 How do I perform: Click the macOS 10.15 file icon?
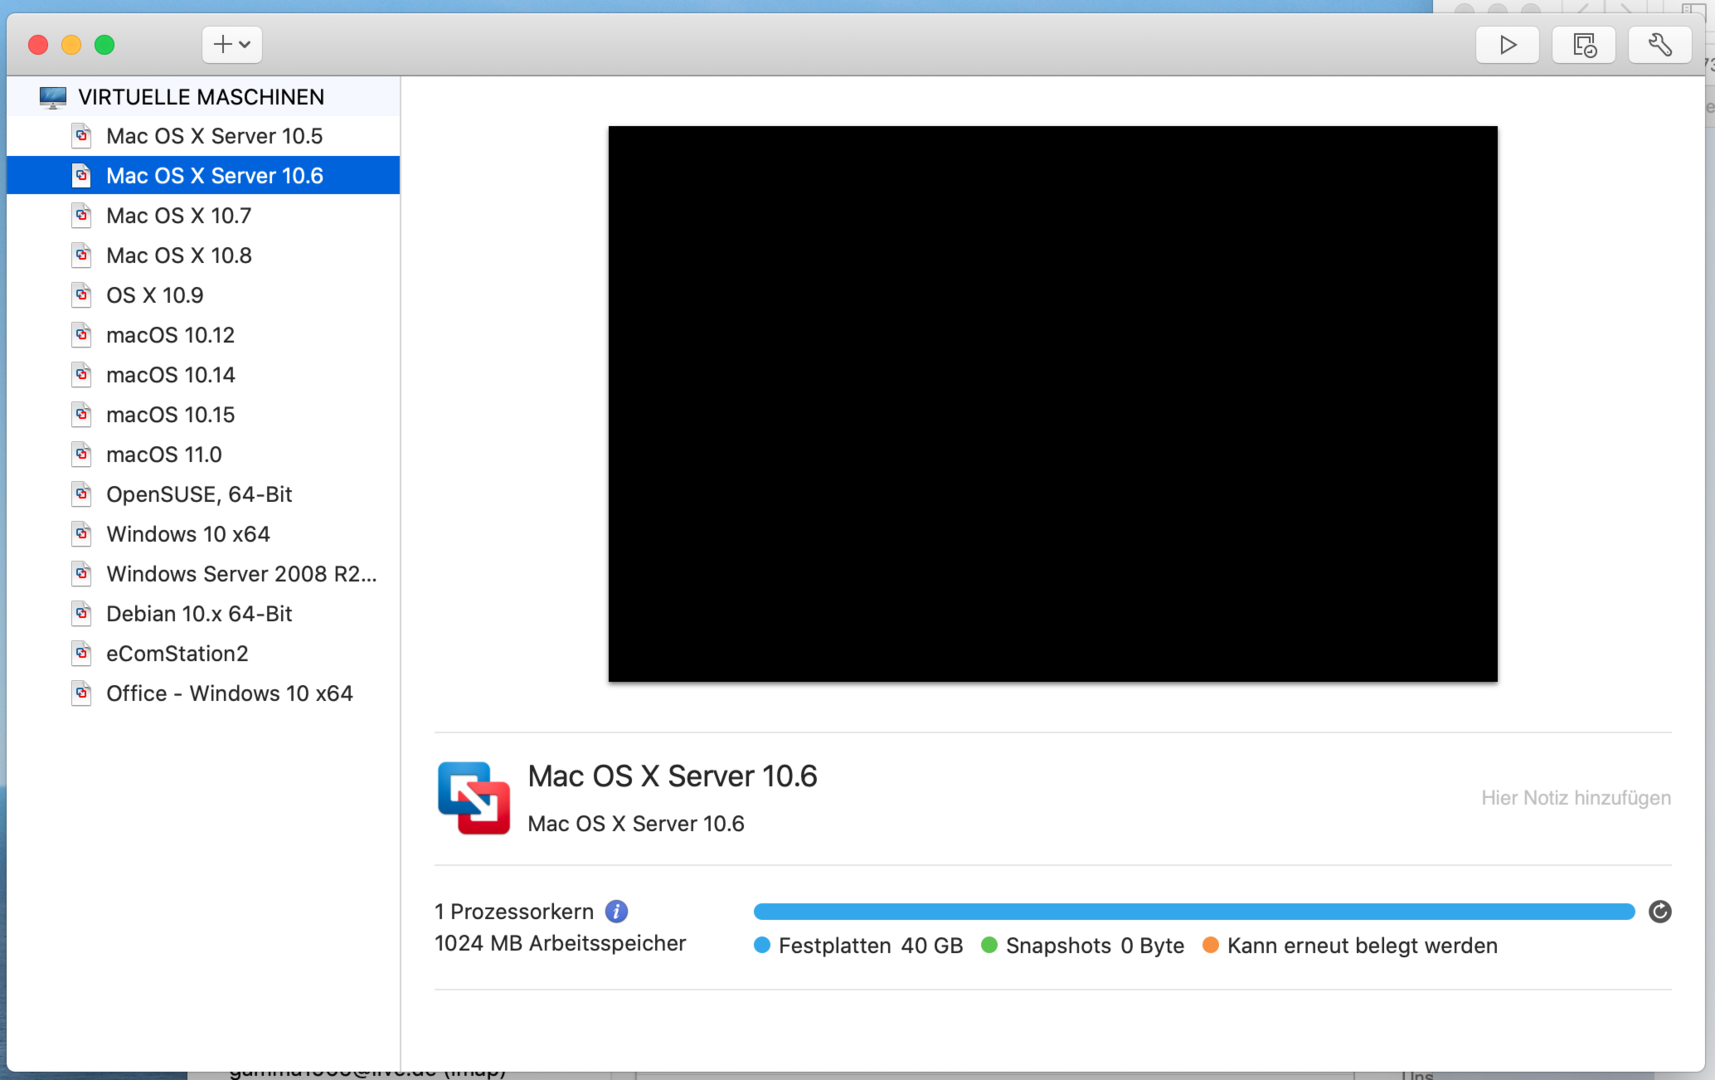point(82,414)
